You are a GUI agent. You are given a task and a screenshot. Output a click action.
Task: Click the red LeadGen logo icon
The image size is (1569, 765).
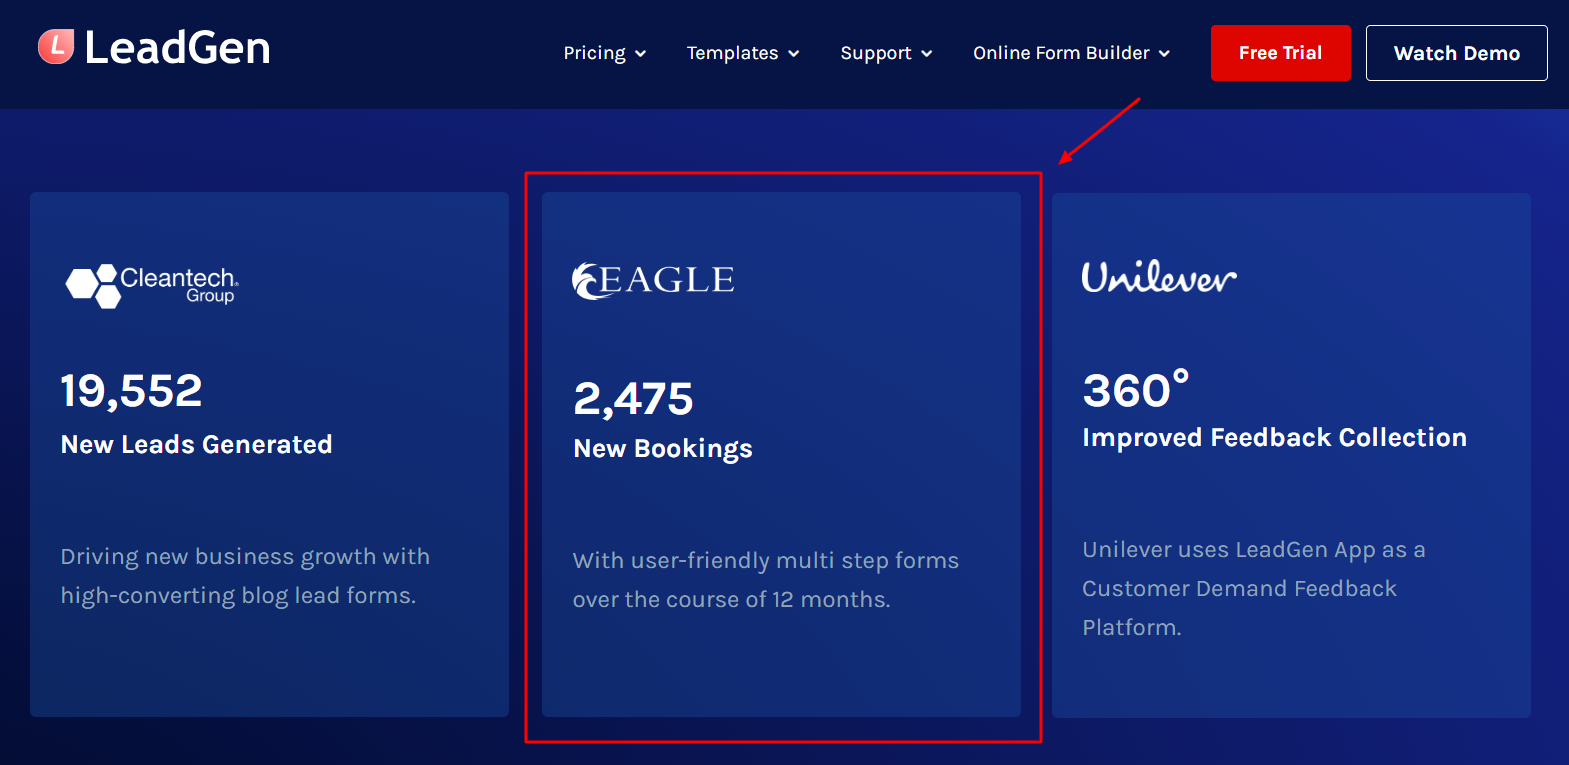click(x=56, y=46)
